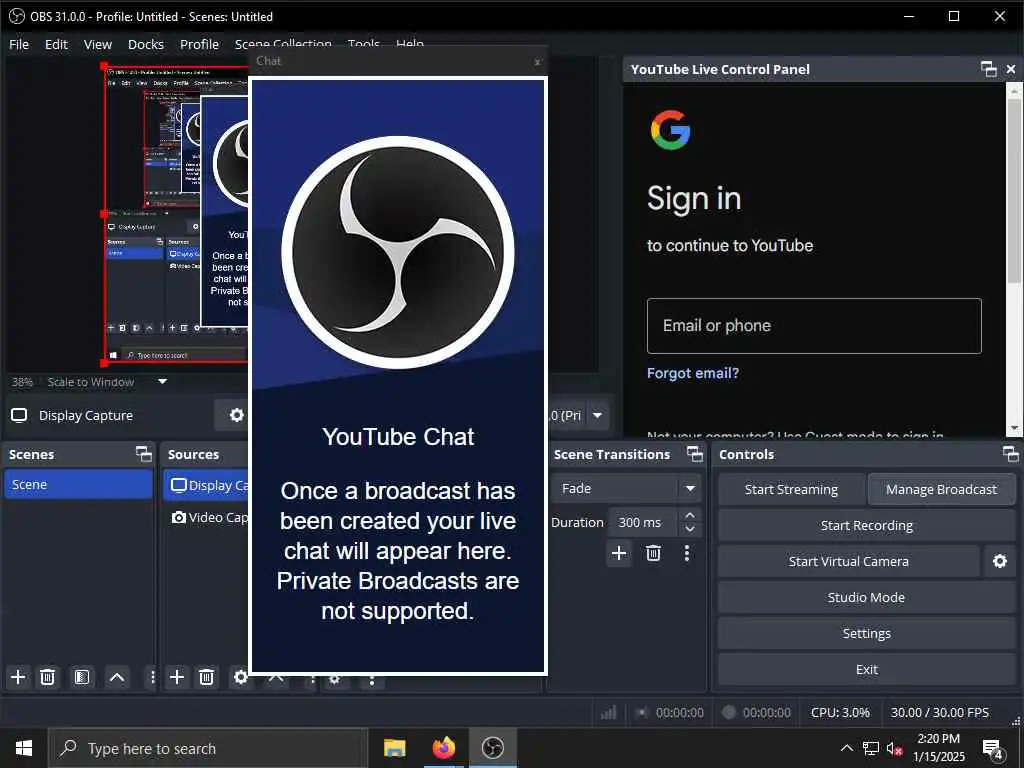Screen dimensions: 1024x768
Task: Float the Scene Transitions dock
Action: (x=695, y=454)
